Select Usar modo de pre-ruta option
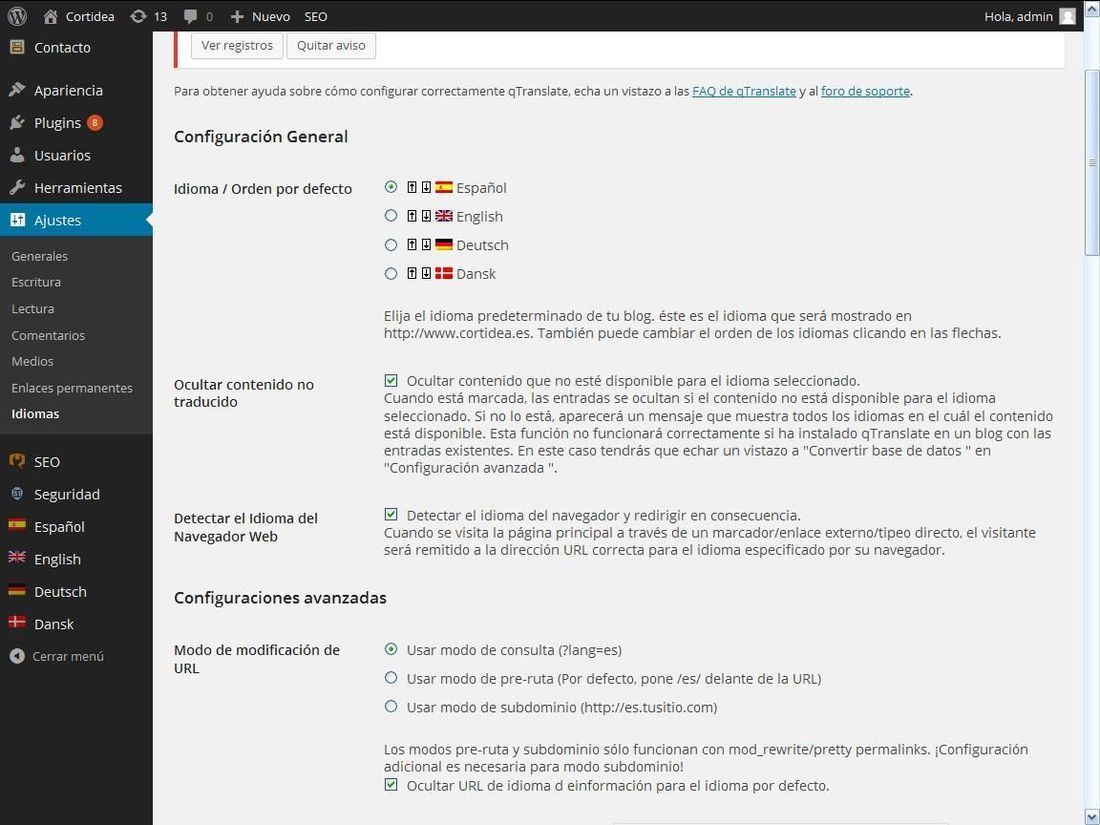The width and height of the screenshot is (1100, 825). click(391, 678)
